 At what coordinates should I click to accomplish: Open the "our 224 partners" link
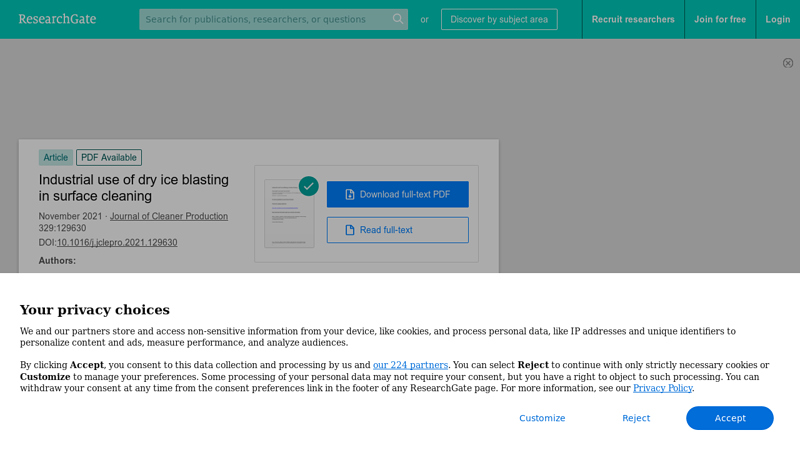click(410, 365)
